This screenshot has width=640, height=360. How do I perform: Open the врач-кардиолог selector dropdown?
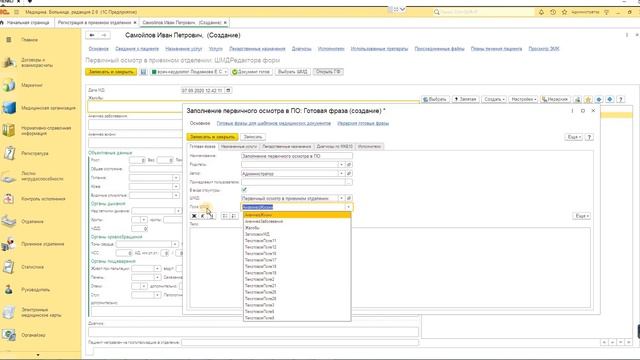point(189,72)
